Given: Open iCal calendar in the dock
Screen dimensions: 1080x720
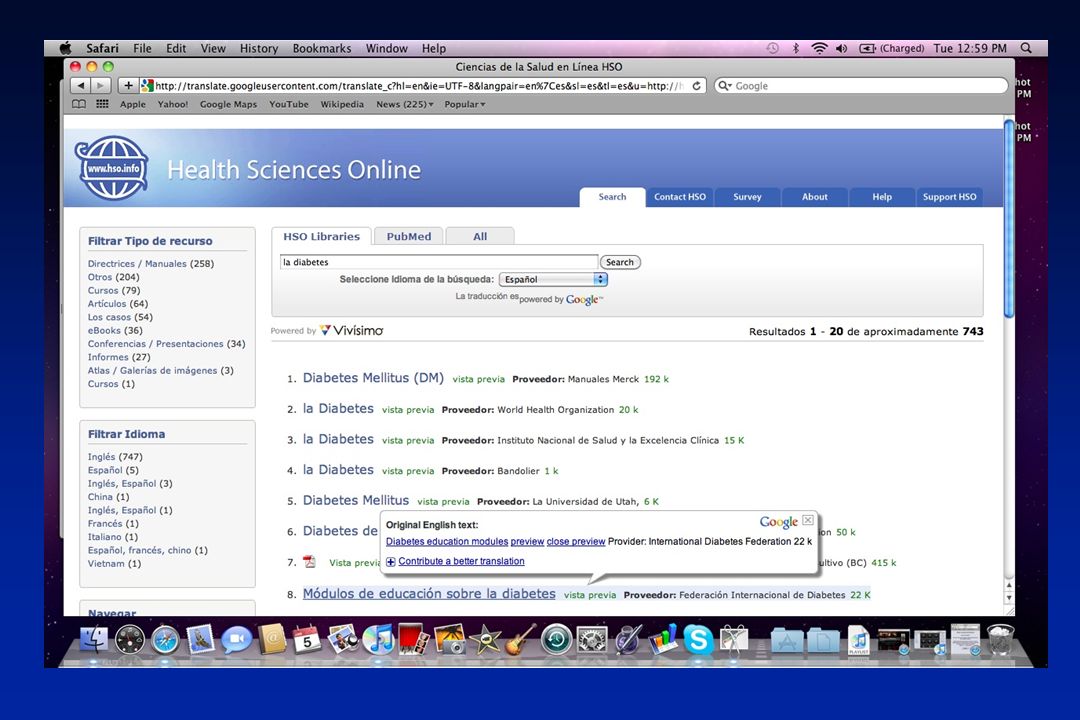Looking at the screenshot, I should click(x=307, y=640).
